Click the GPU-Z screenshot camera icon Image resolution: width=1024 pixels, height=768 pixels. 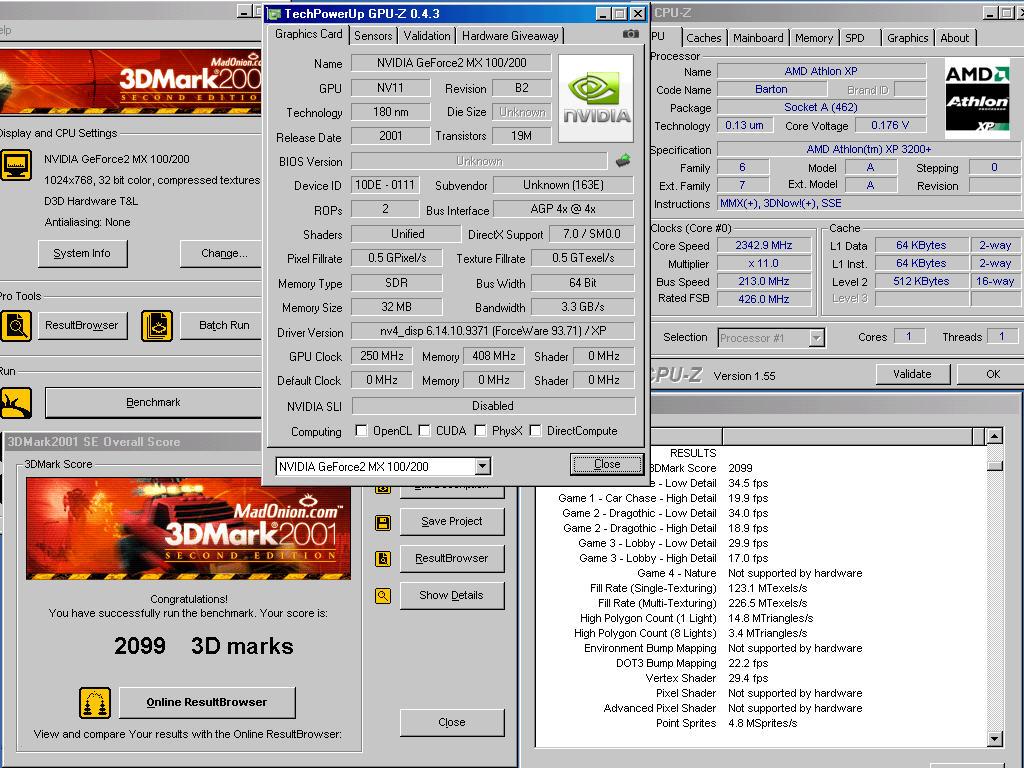click(630, 34)
